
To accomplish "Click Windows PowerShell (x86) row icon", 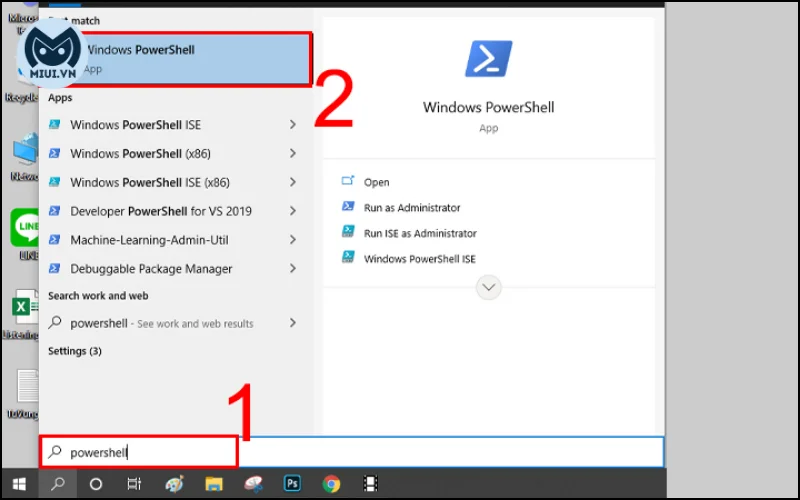I will click(55, 153).
